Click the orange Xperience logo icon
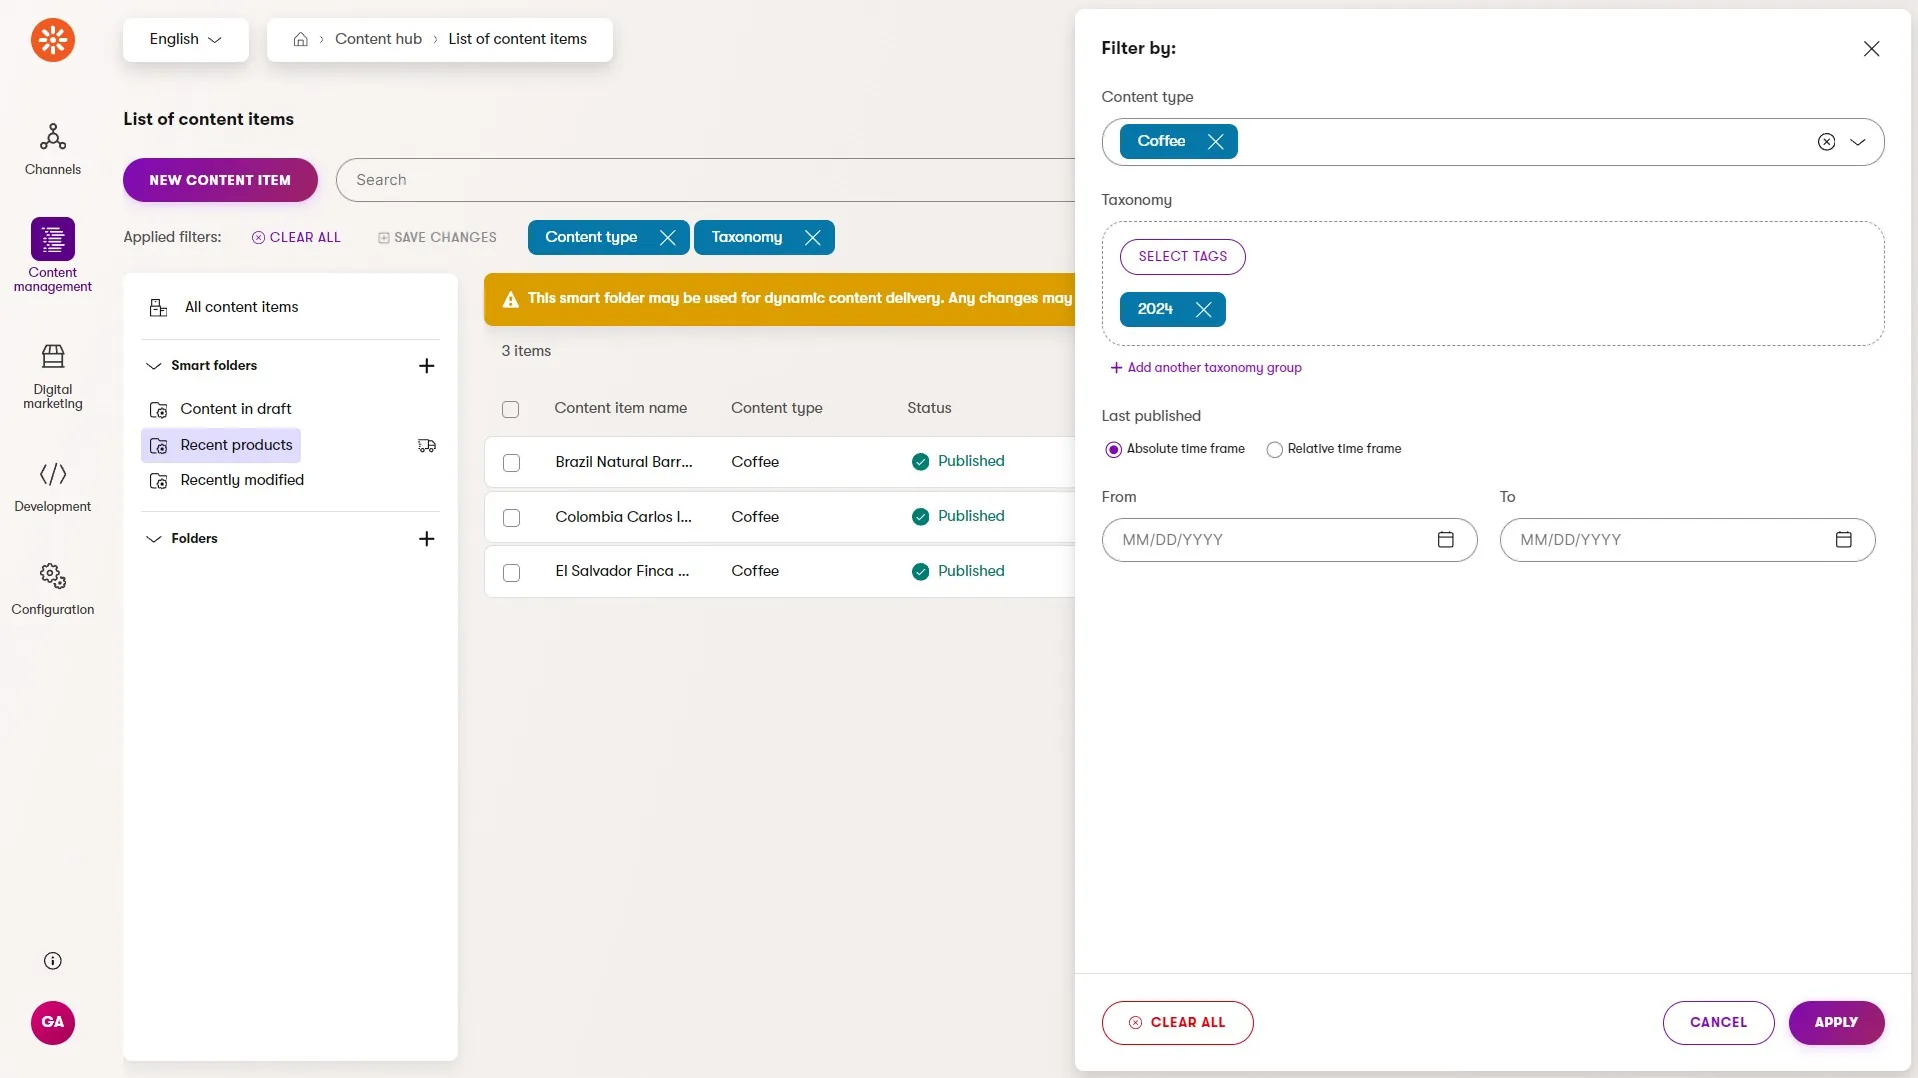This screenshot has height=1078, width=1918. coord(52,40)
